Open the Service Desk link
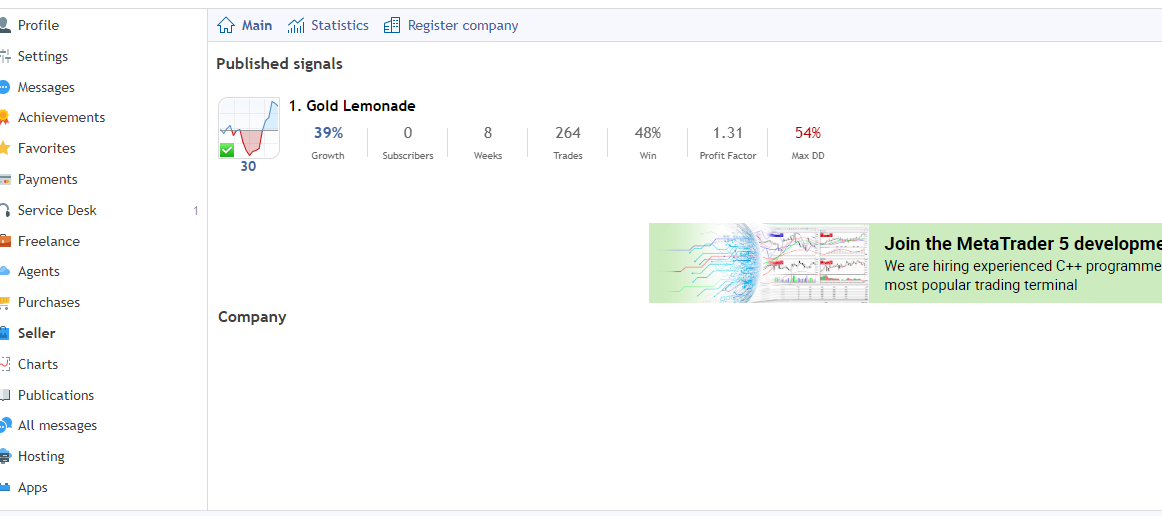 tap(57, 210)
